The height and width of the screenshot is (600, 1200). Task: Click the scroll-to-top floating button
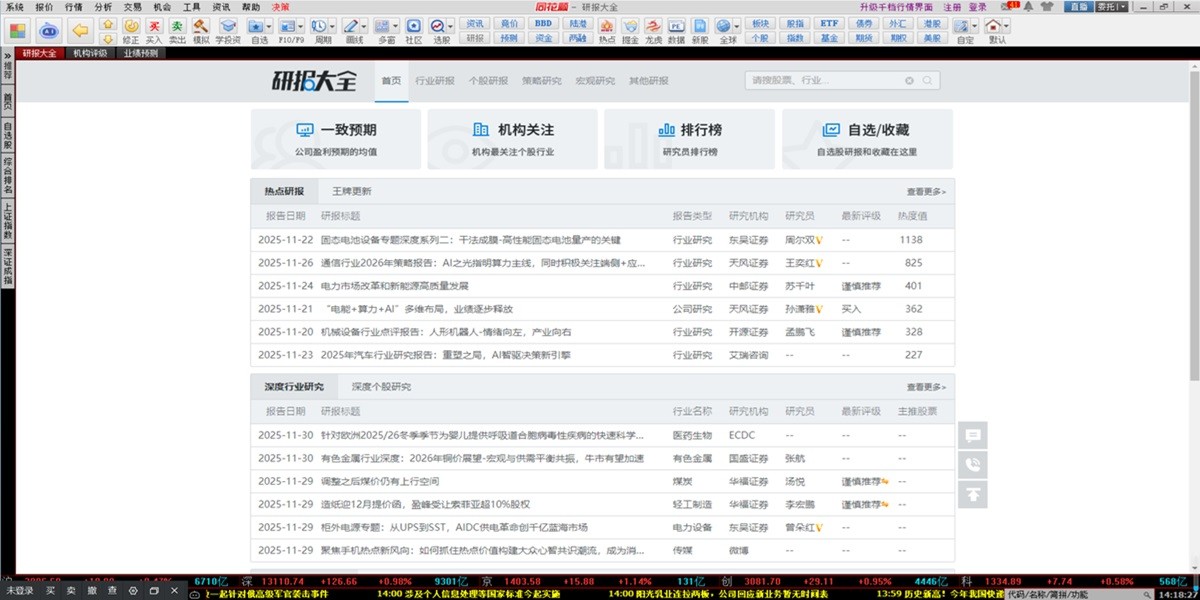(973, 492)
